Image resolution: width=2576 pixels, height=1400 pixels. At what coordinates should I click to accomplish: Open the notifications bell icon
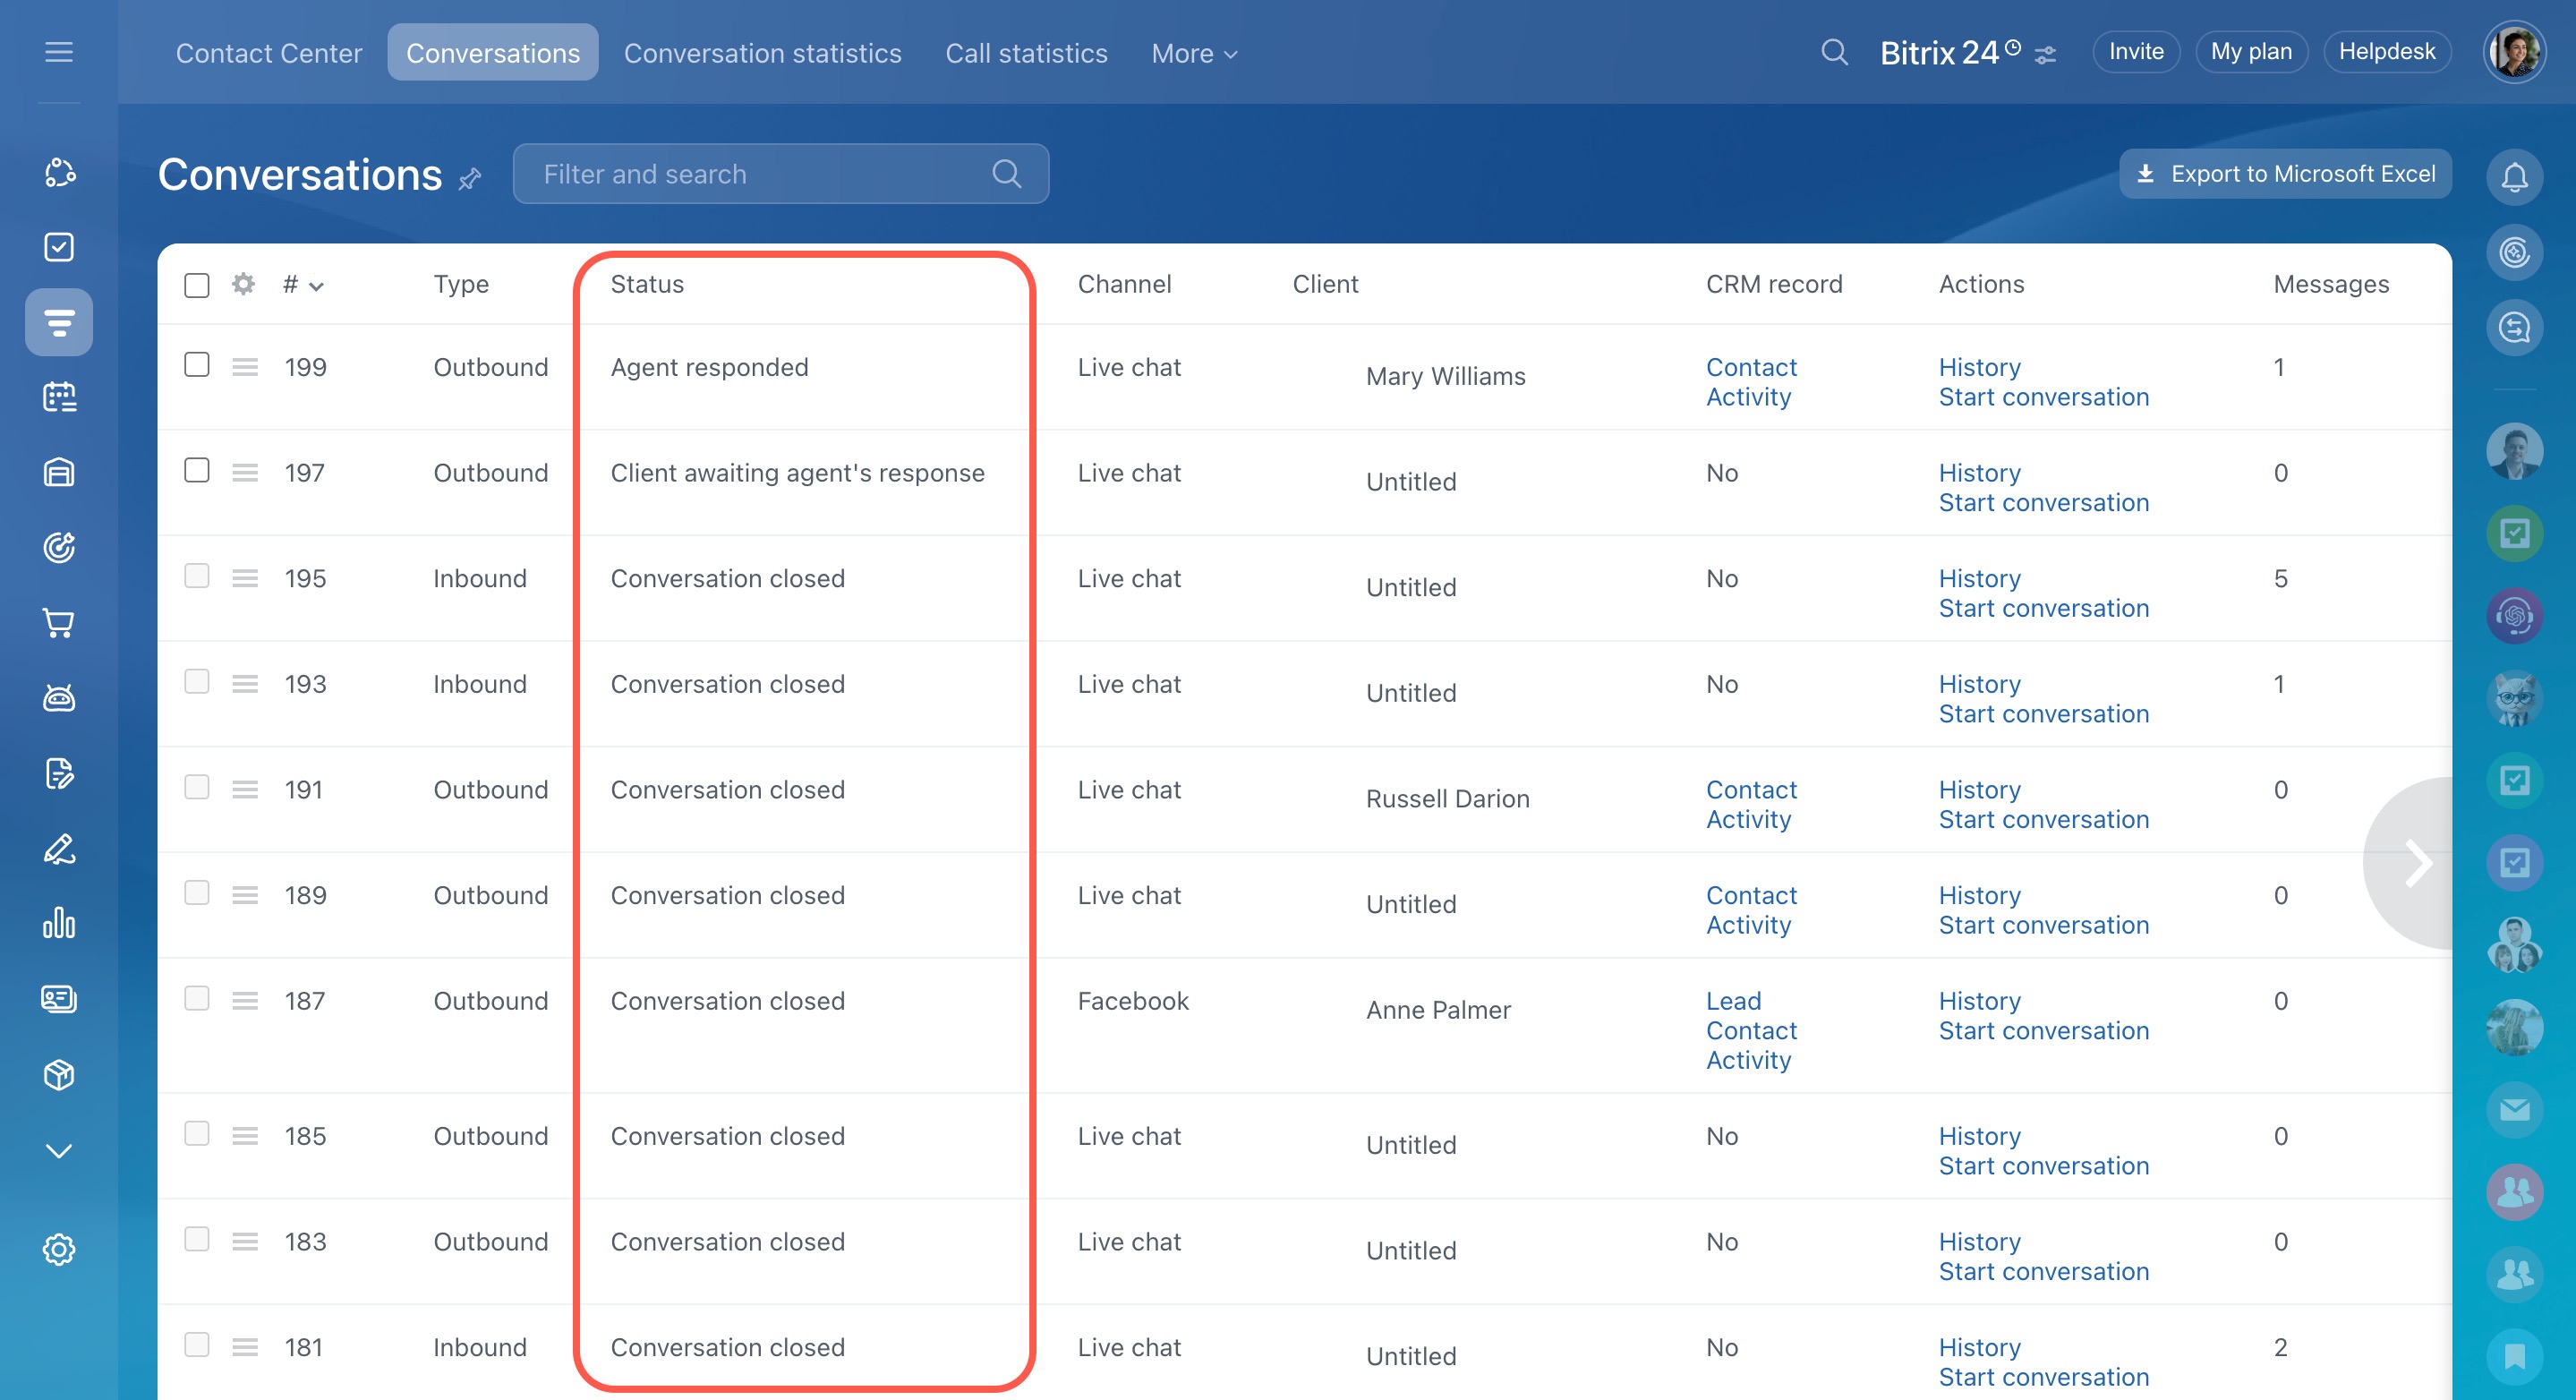[x=2513, y=177]
